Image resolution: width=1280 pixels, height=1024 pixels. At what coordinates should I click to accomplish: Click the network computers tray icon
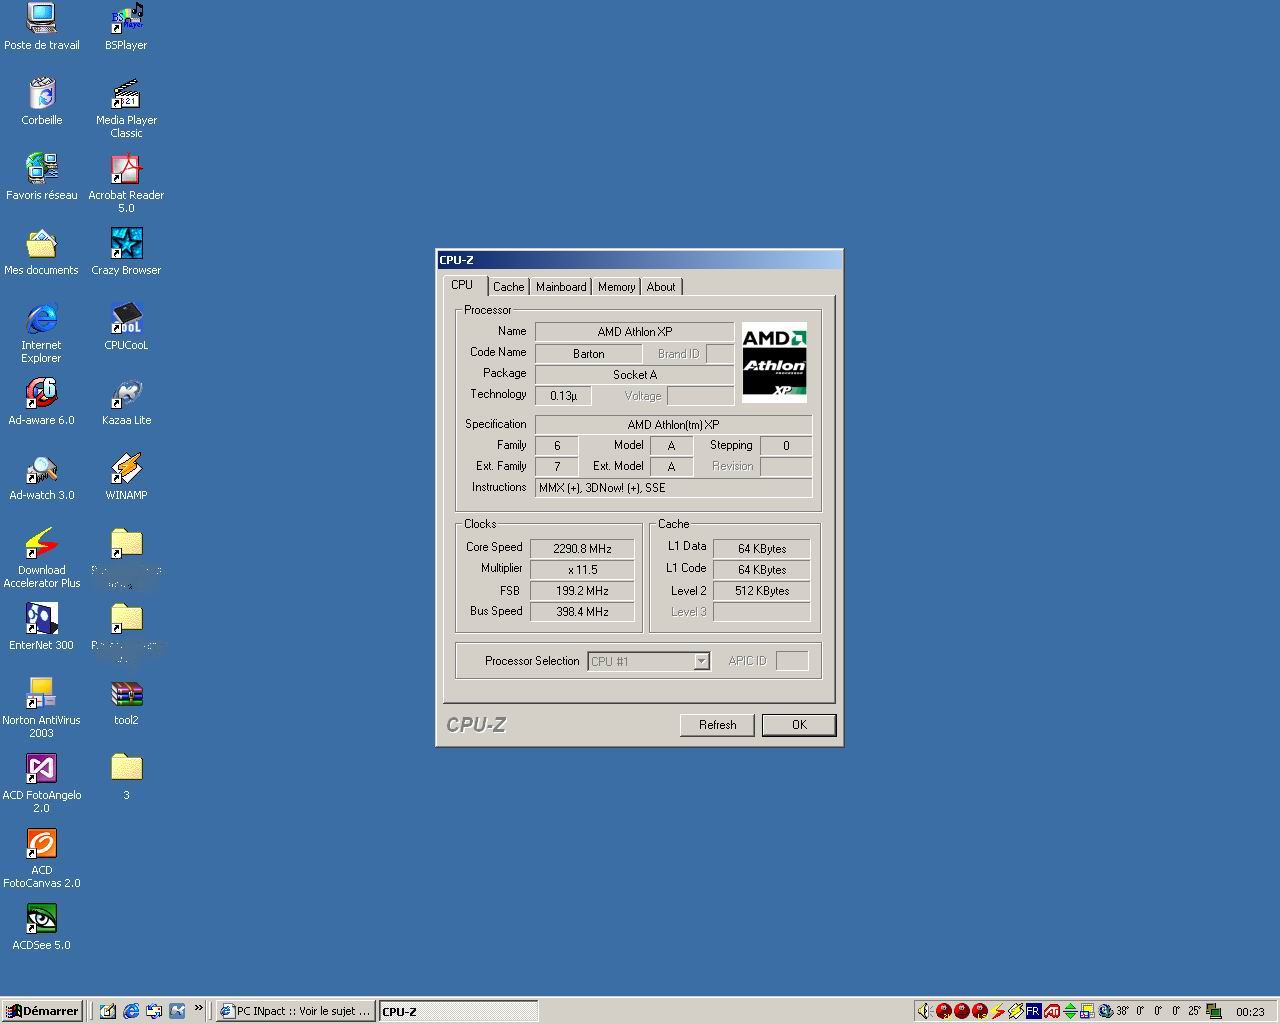(x=1213, y=1011)
